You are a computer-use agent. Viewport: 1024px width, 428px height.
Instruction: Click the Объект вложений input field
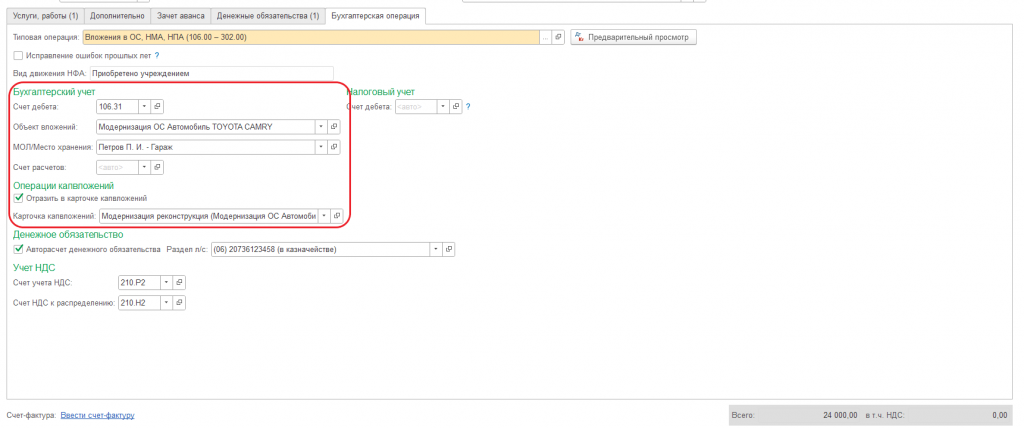tap(206, 127)
